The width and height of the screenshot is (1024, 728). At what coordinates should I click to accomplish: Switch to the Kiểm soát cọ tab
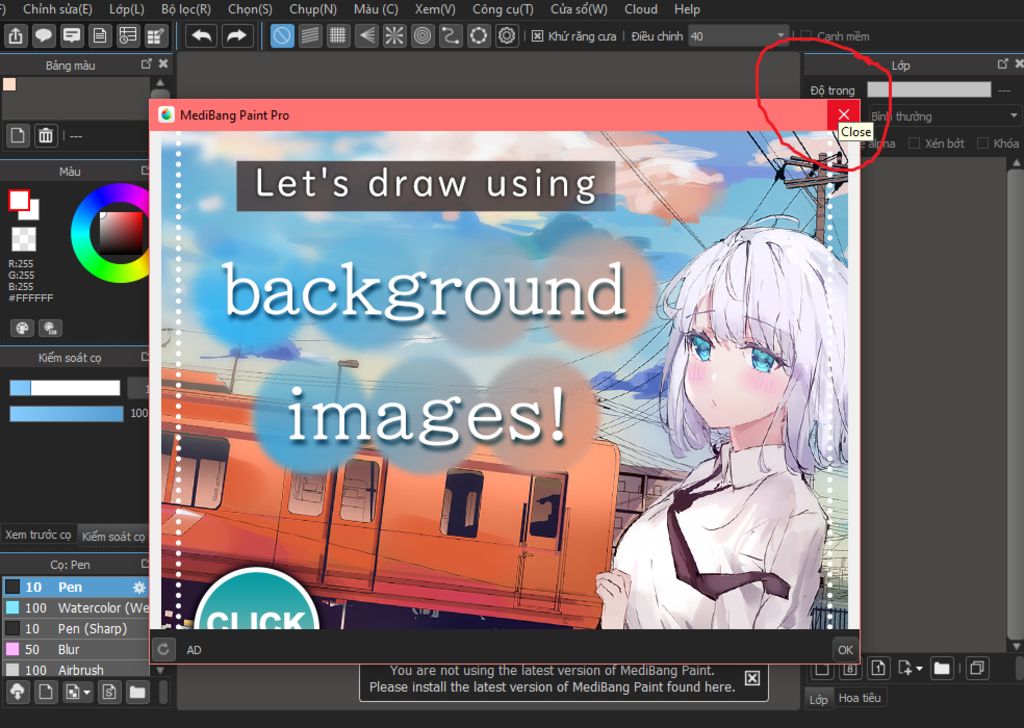click(113, 536)
